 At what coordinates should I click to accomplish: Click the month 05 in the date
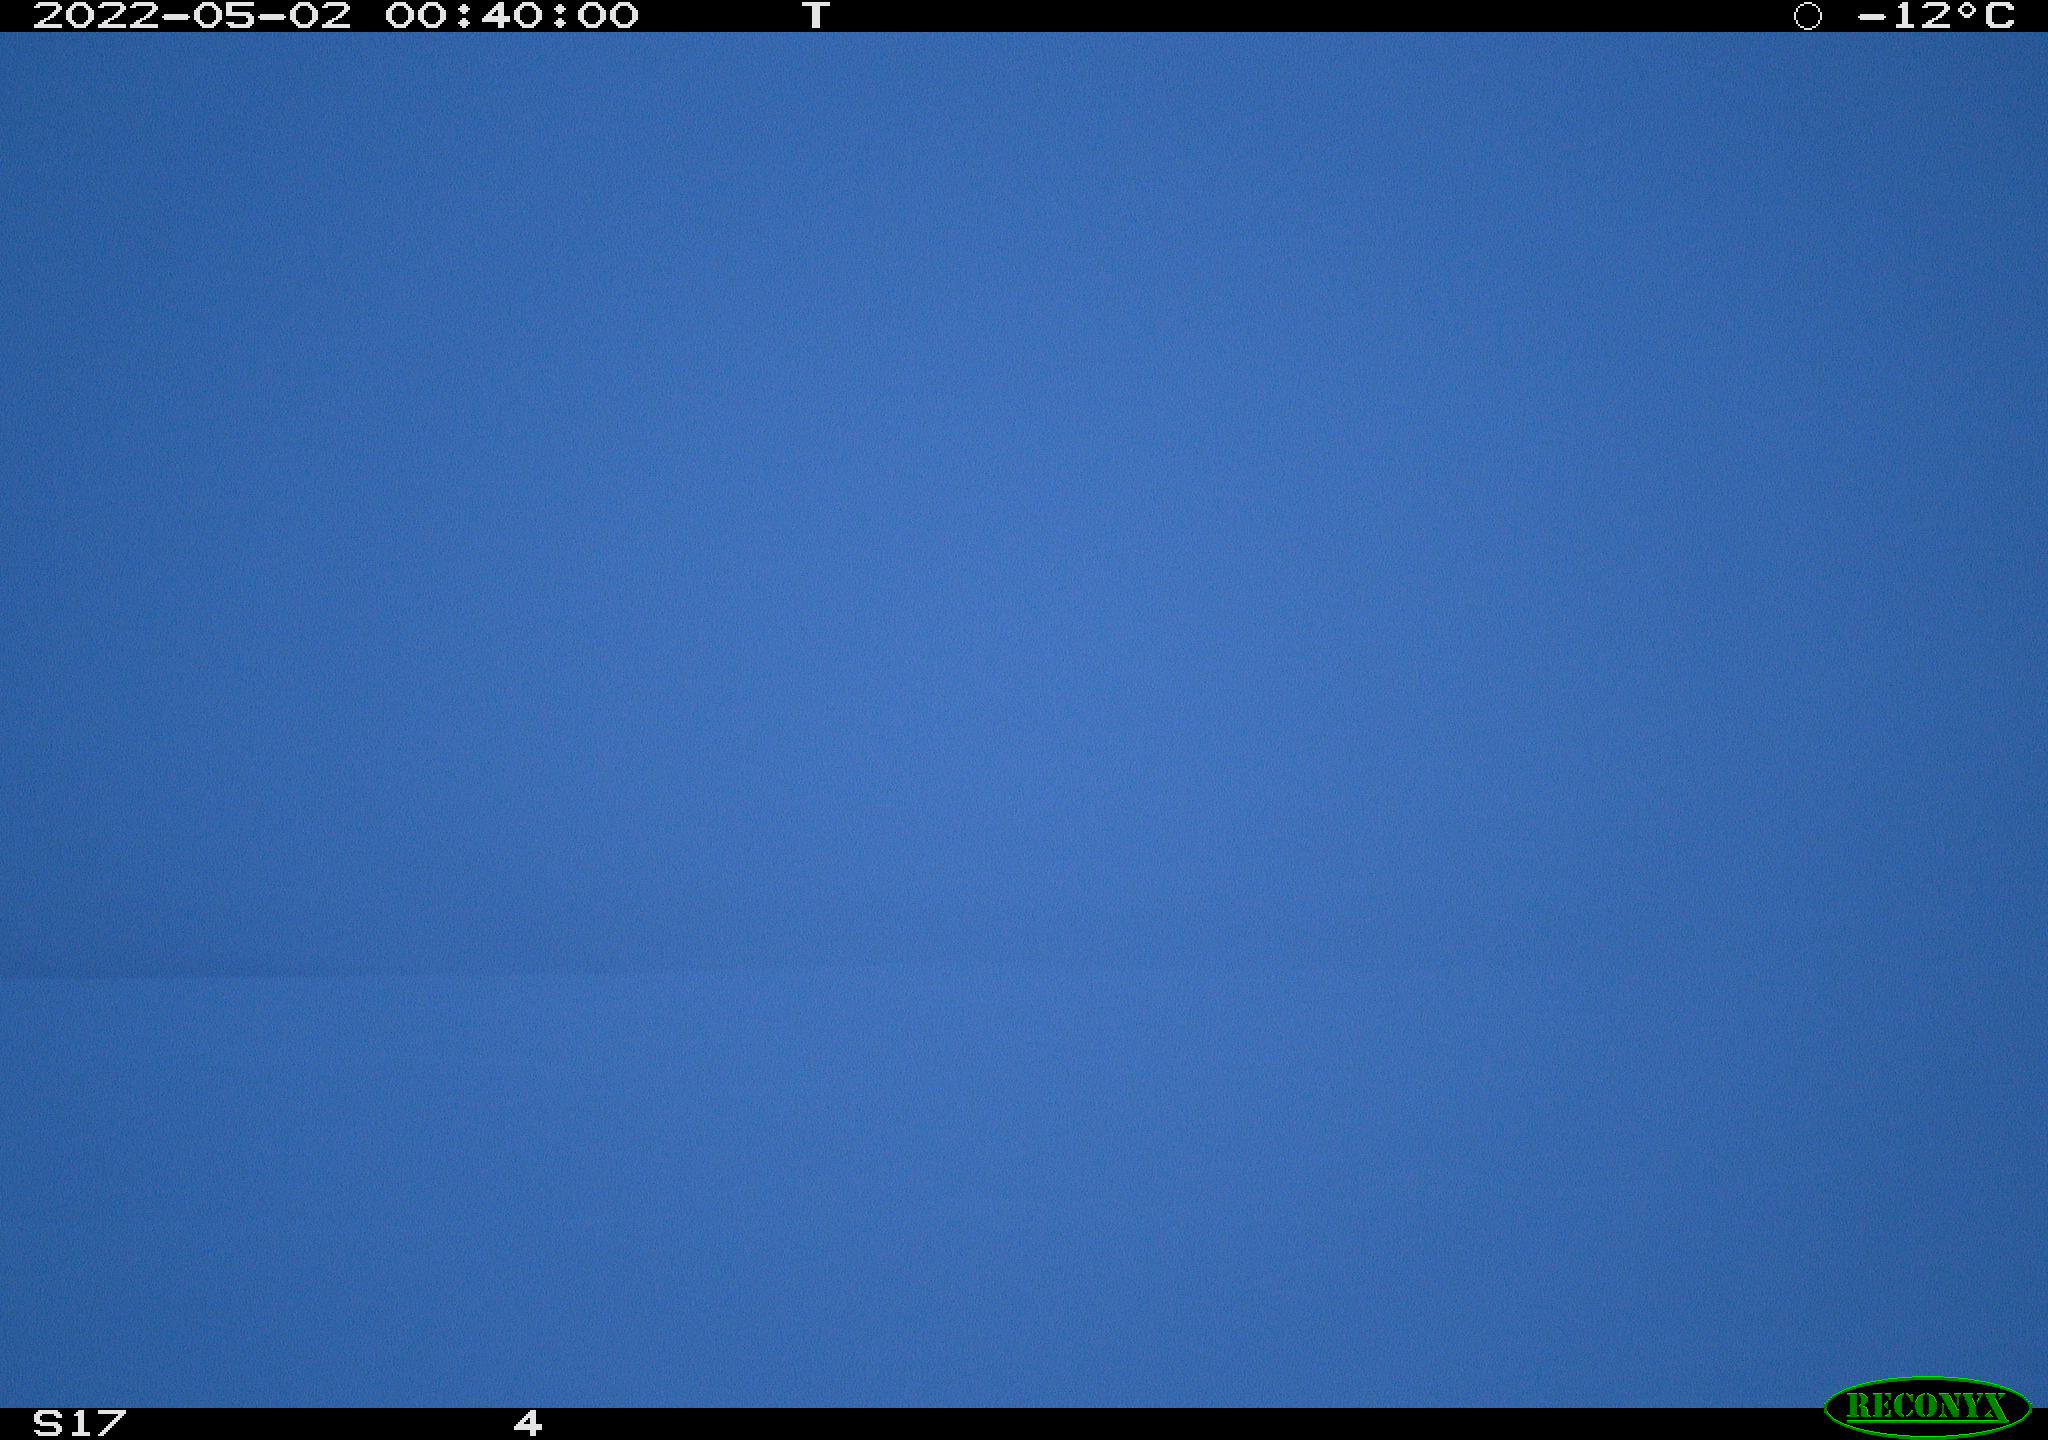tap(224, 15)
